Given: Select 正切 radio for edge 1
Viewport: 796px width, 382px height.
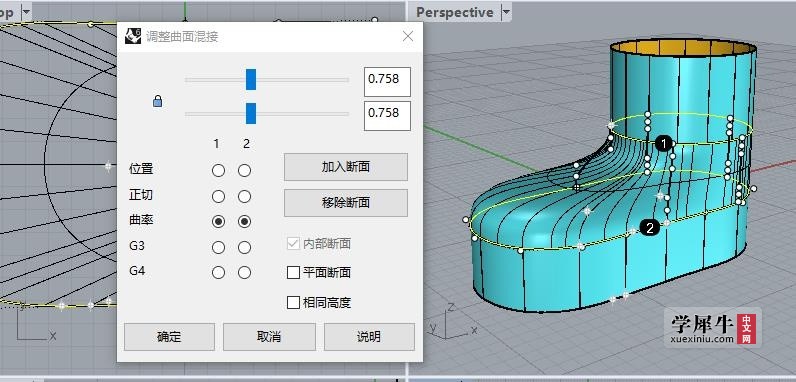Looking at the screenshot, I should 218,196.
